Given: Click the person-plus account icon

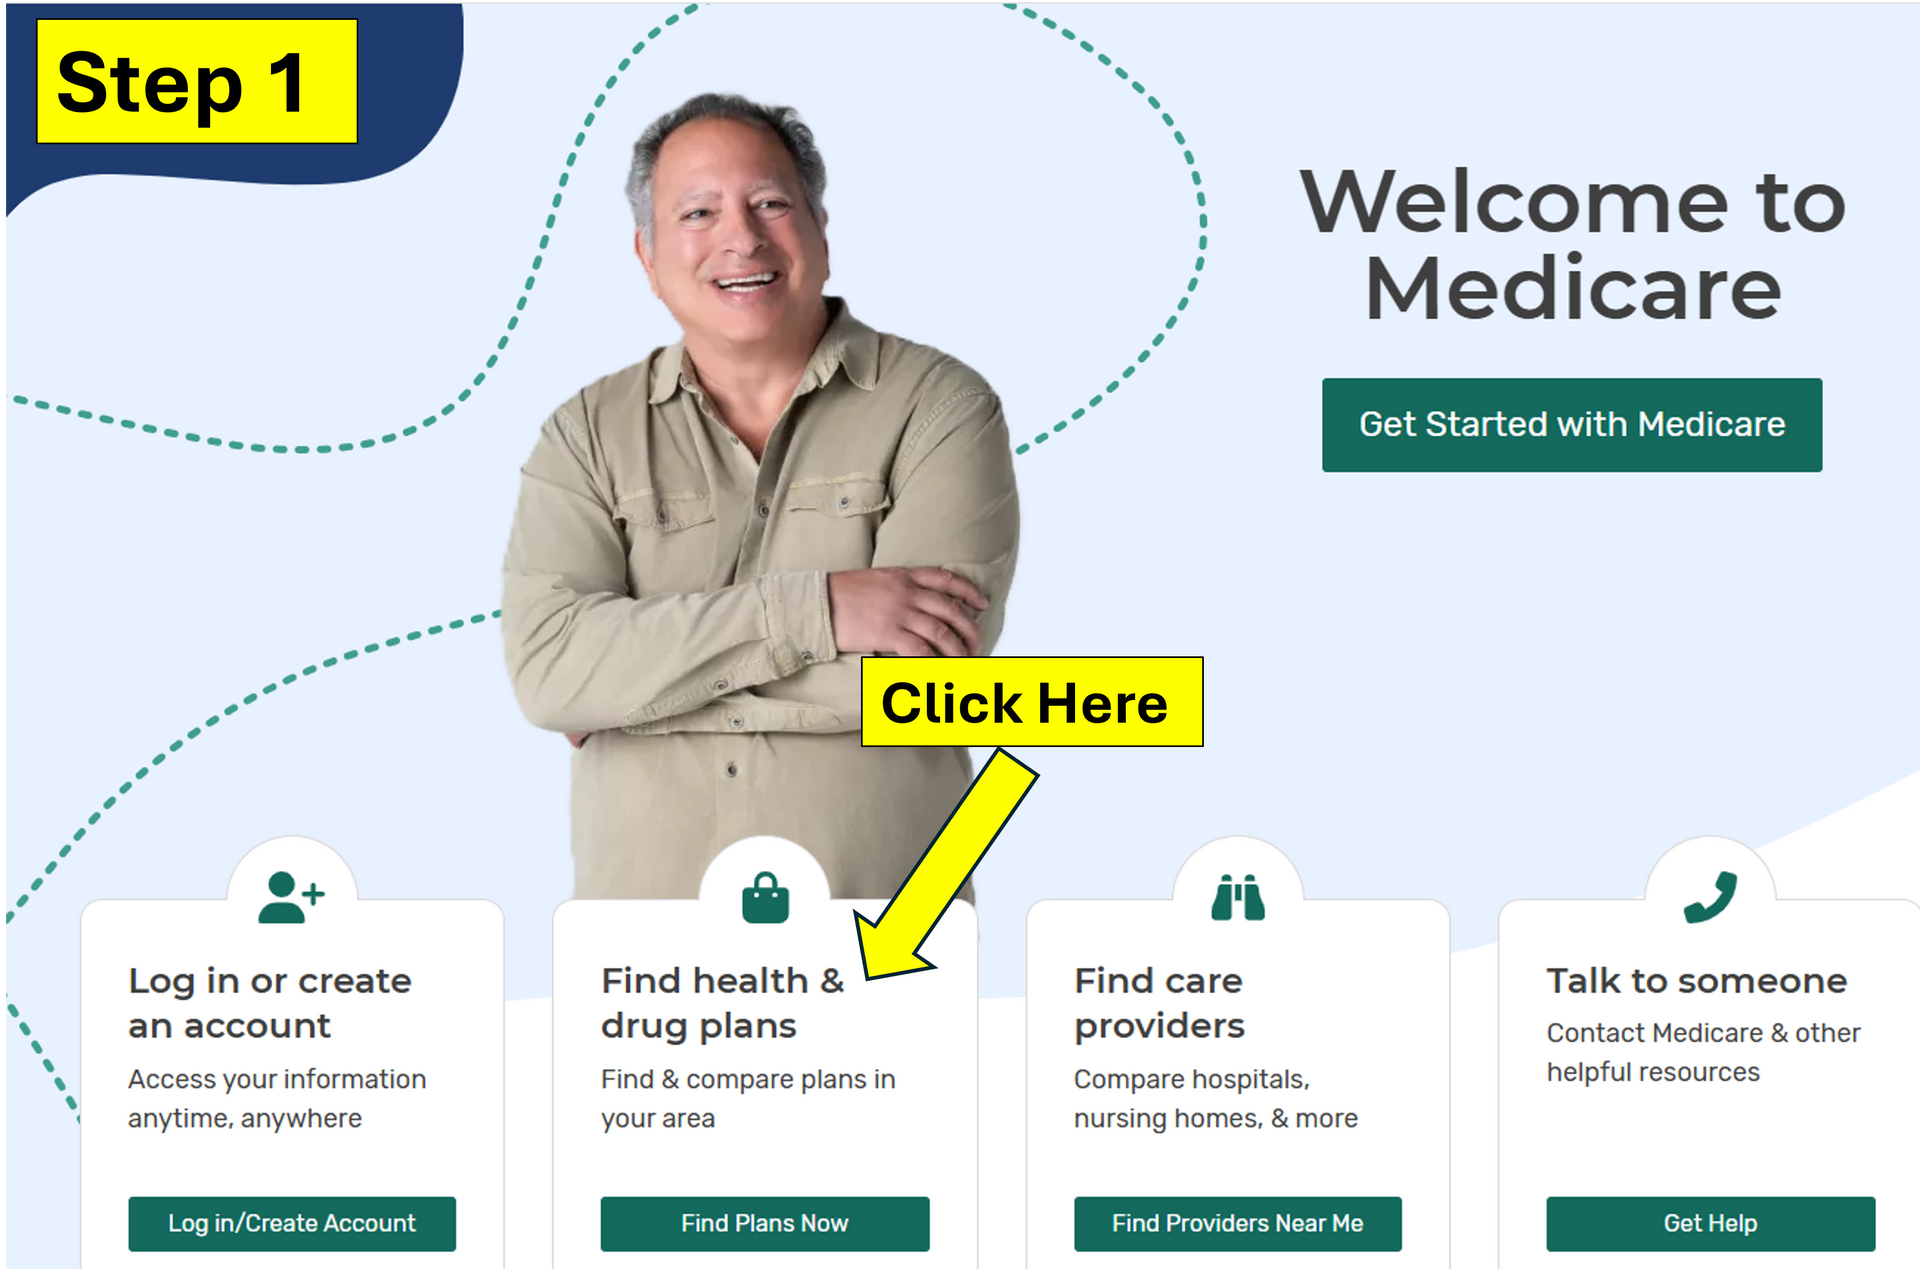Looking at the screenshot, I should [x=291, y=897].
